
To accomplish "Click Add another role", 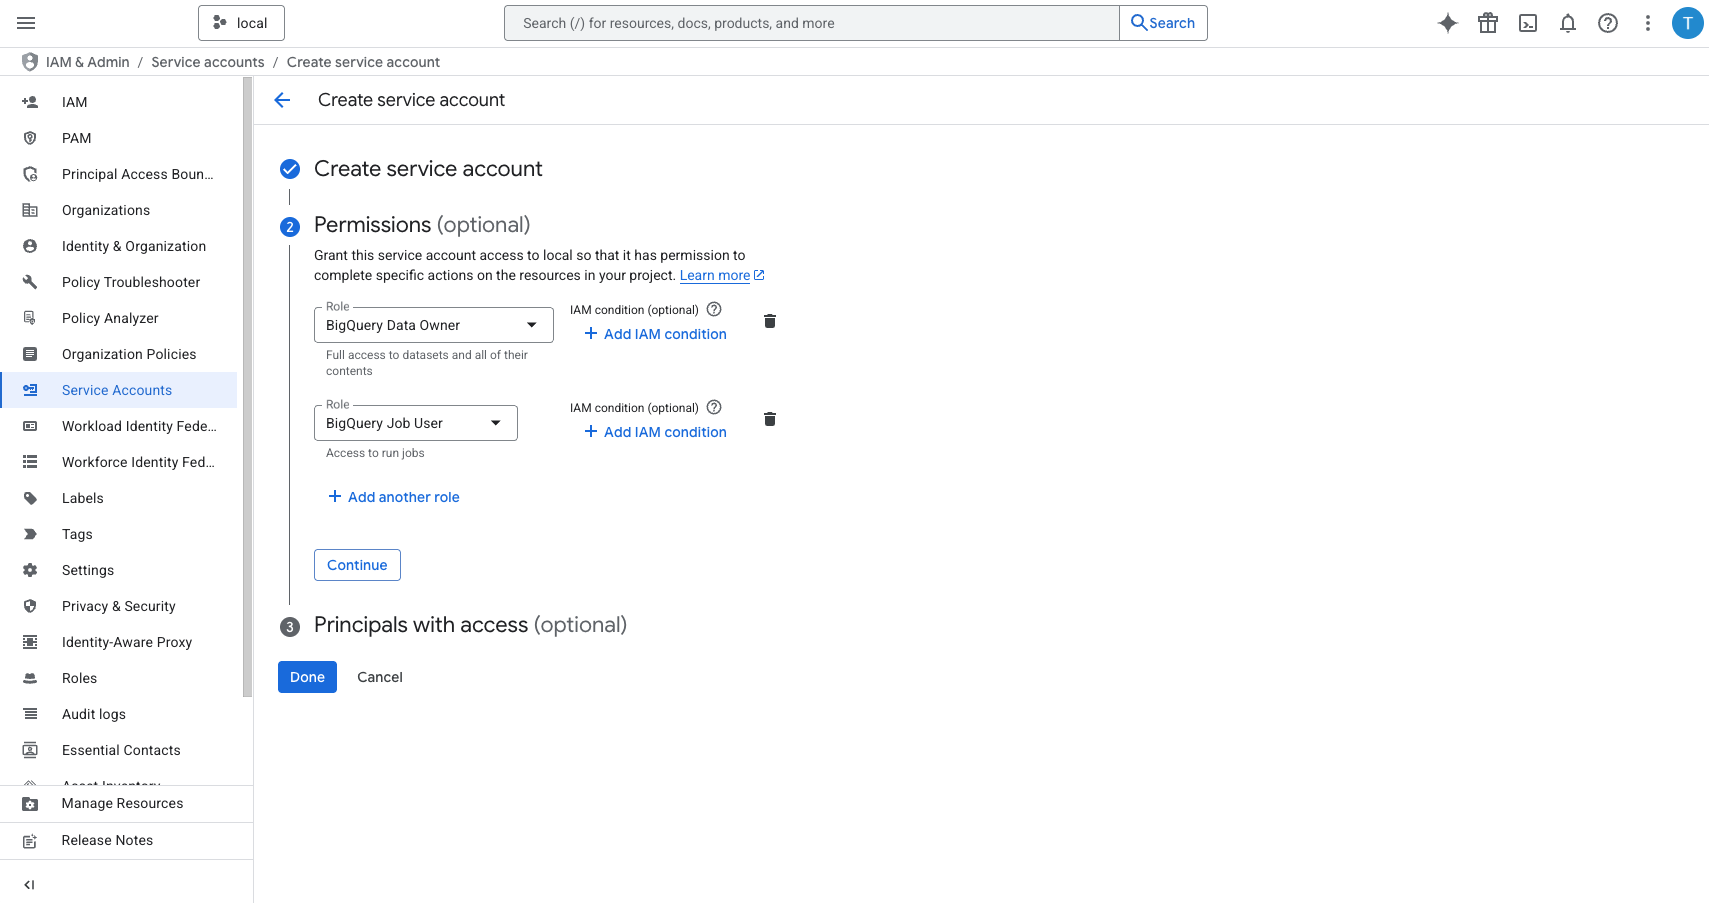I will pos(394,497).
